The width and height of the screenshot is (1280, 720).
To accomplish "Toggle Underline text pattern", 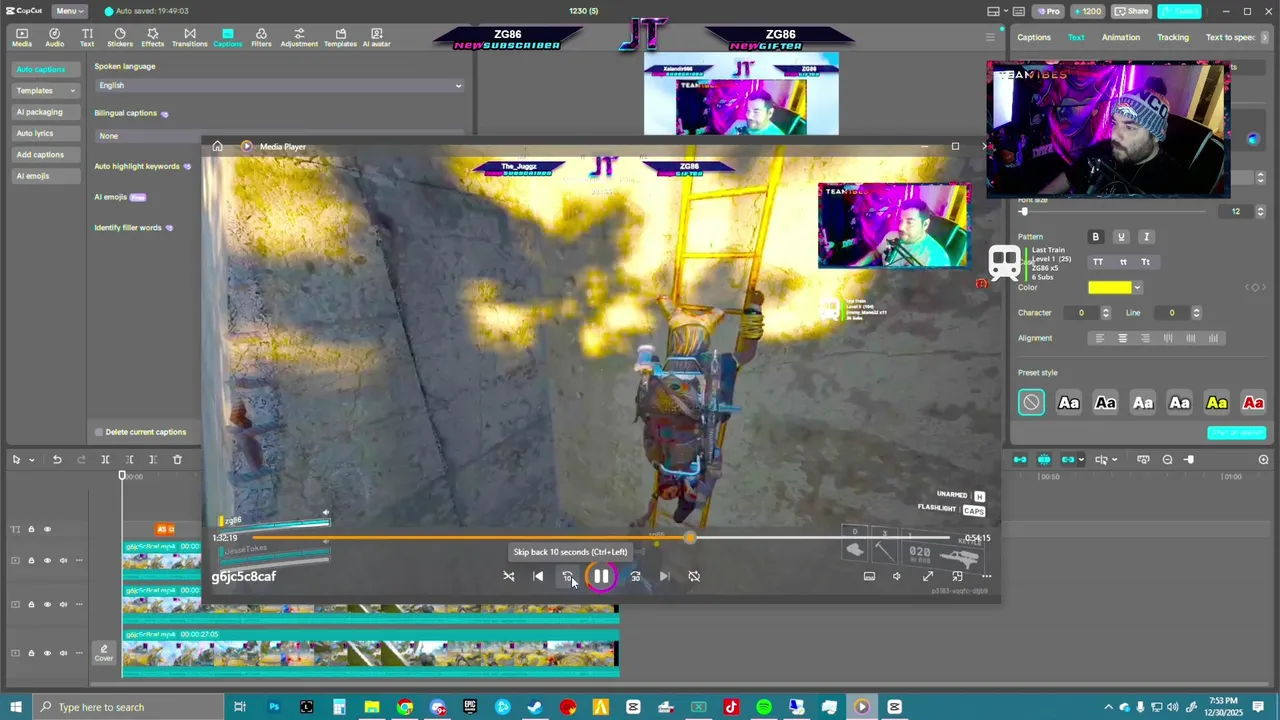I will click(1121, 237).
